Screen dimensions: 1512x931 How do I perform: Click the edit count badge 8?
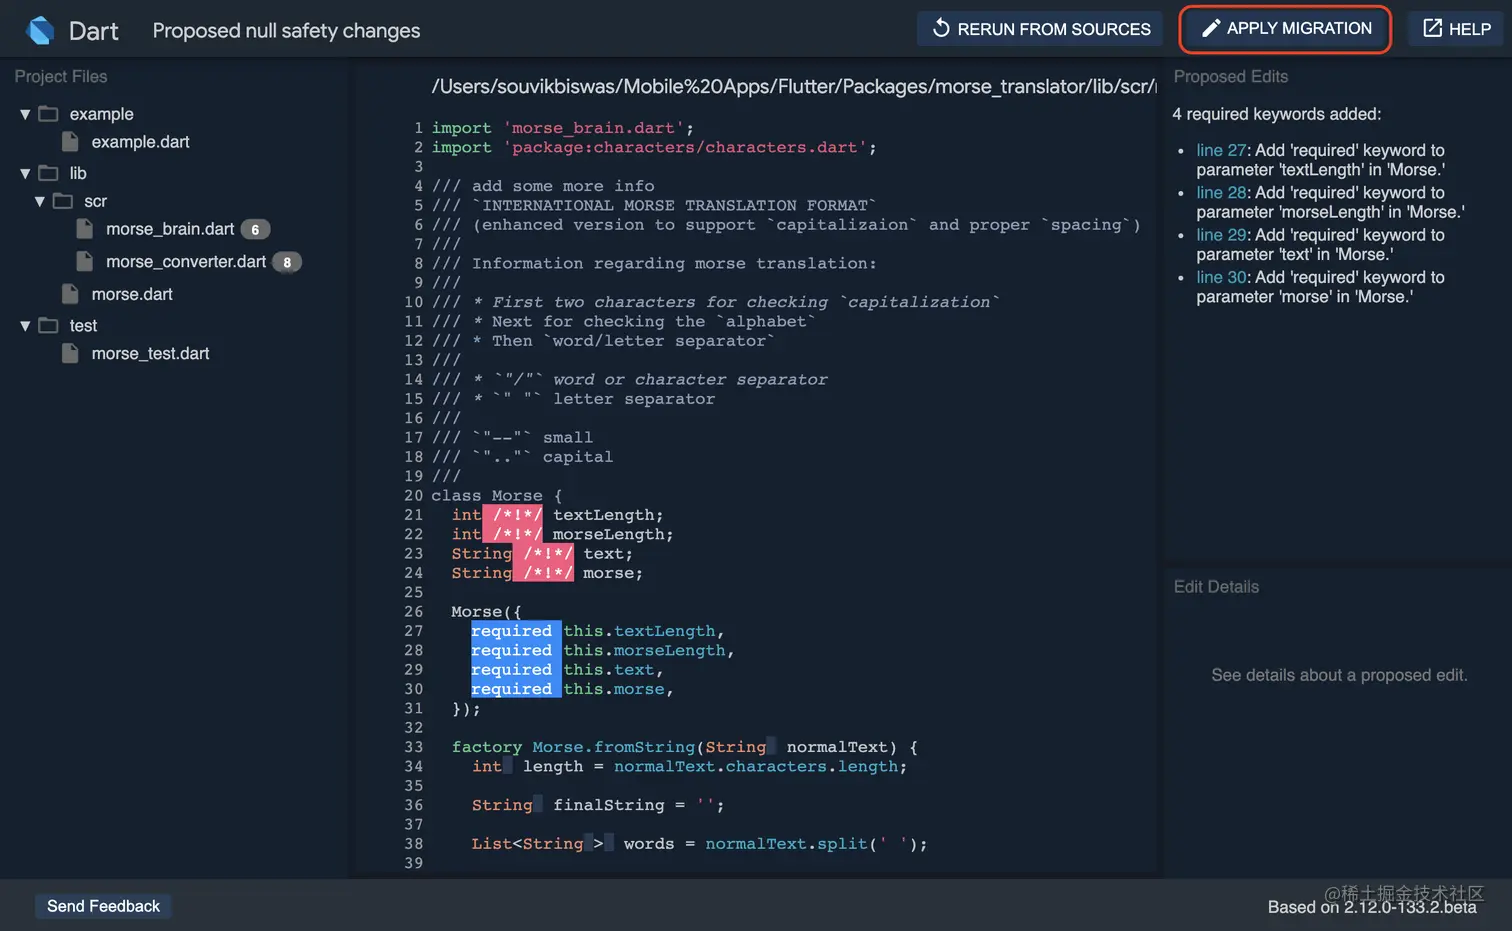[287, 263]
